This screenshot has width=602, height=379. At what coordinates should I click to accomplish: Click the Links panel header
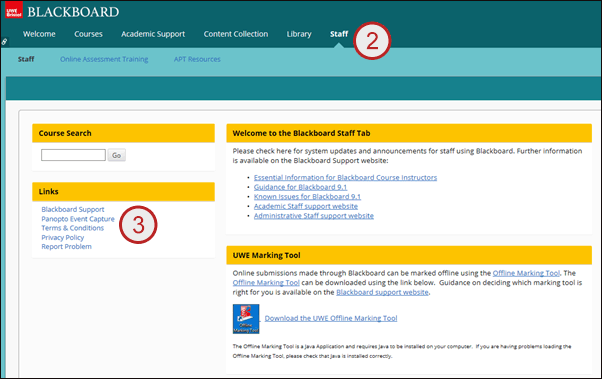(123, 192)
